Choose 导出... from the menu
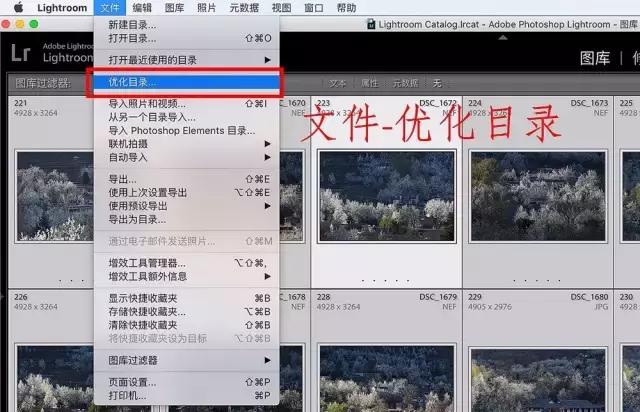The height and width of the screenshot is (412, 640). [x=187, y=179]
